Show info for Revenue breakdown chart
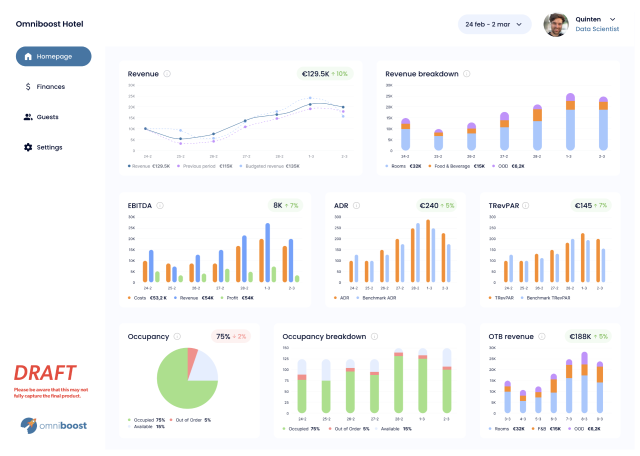Screen dimensions: 640x456 tap(468, 73)
